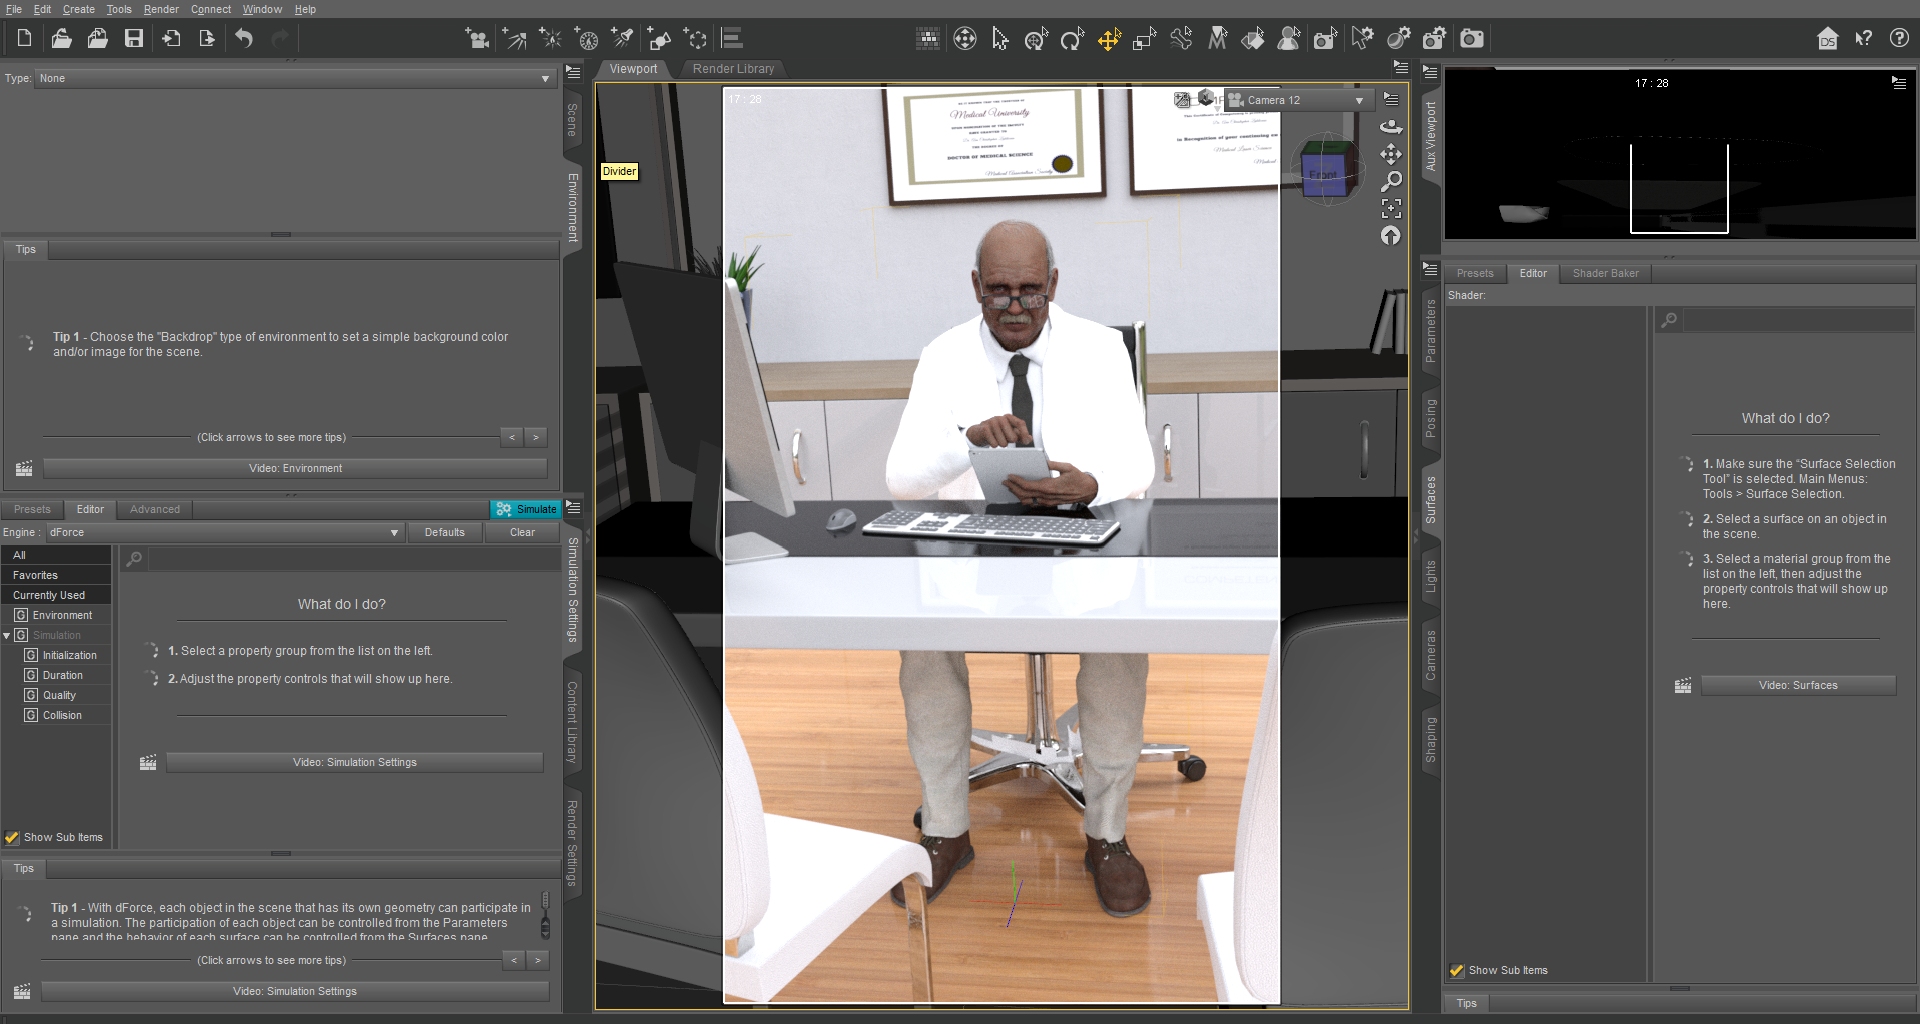The height and width of the screenshot is (1024, 1920).
Task: Toggle Show Sub Items in Simulation Settings
Action: click(12, 838)
